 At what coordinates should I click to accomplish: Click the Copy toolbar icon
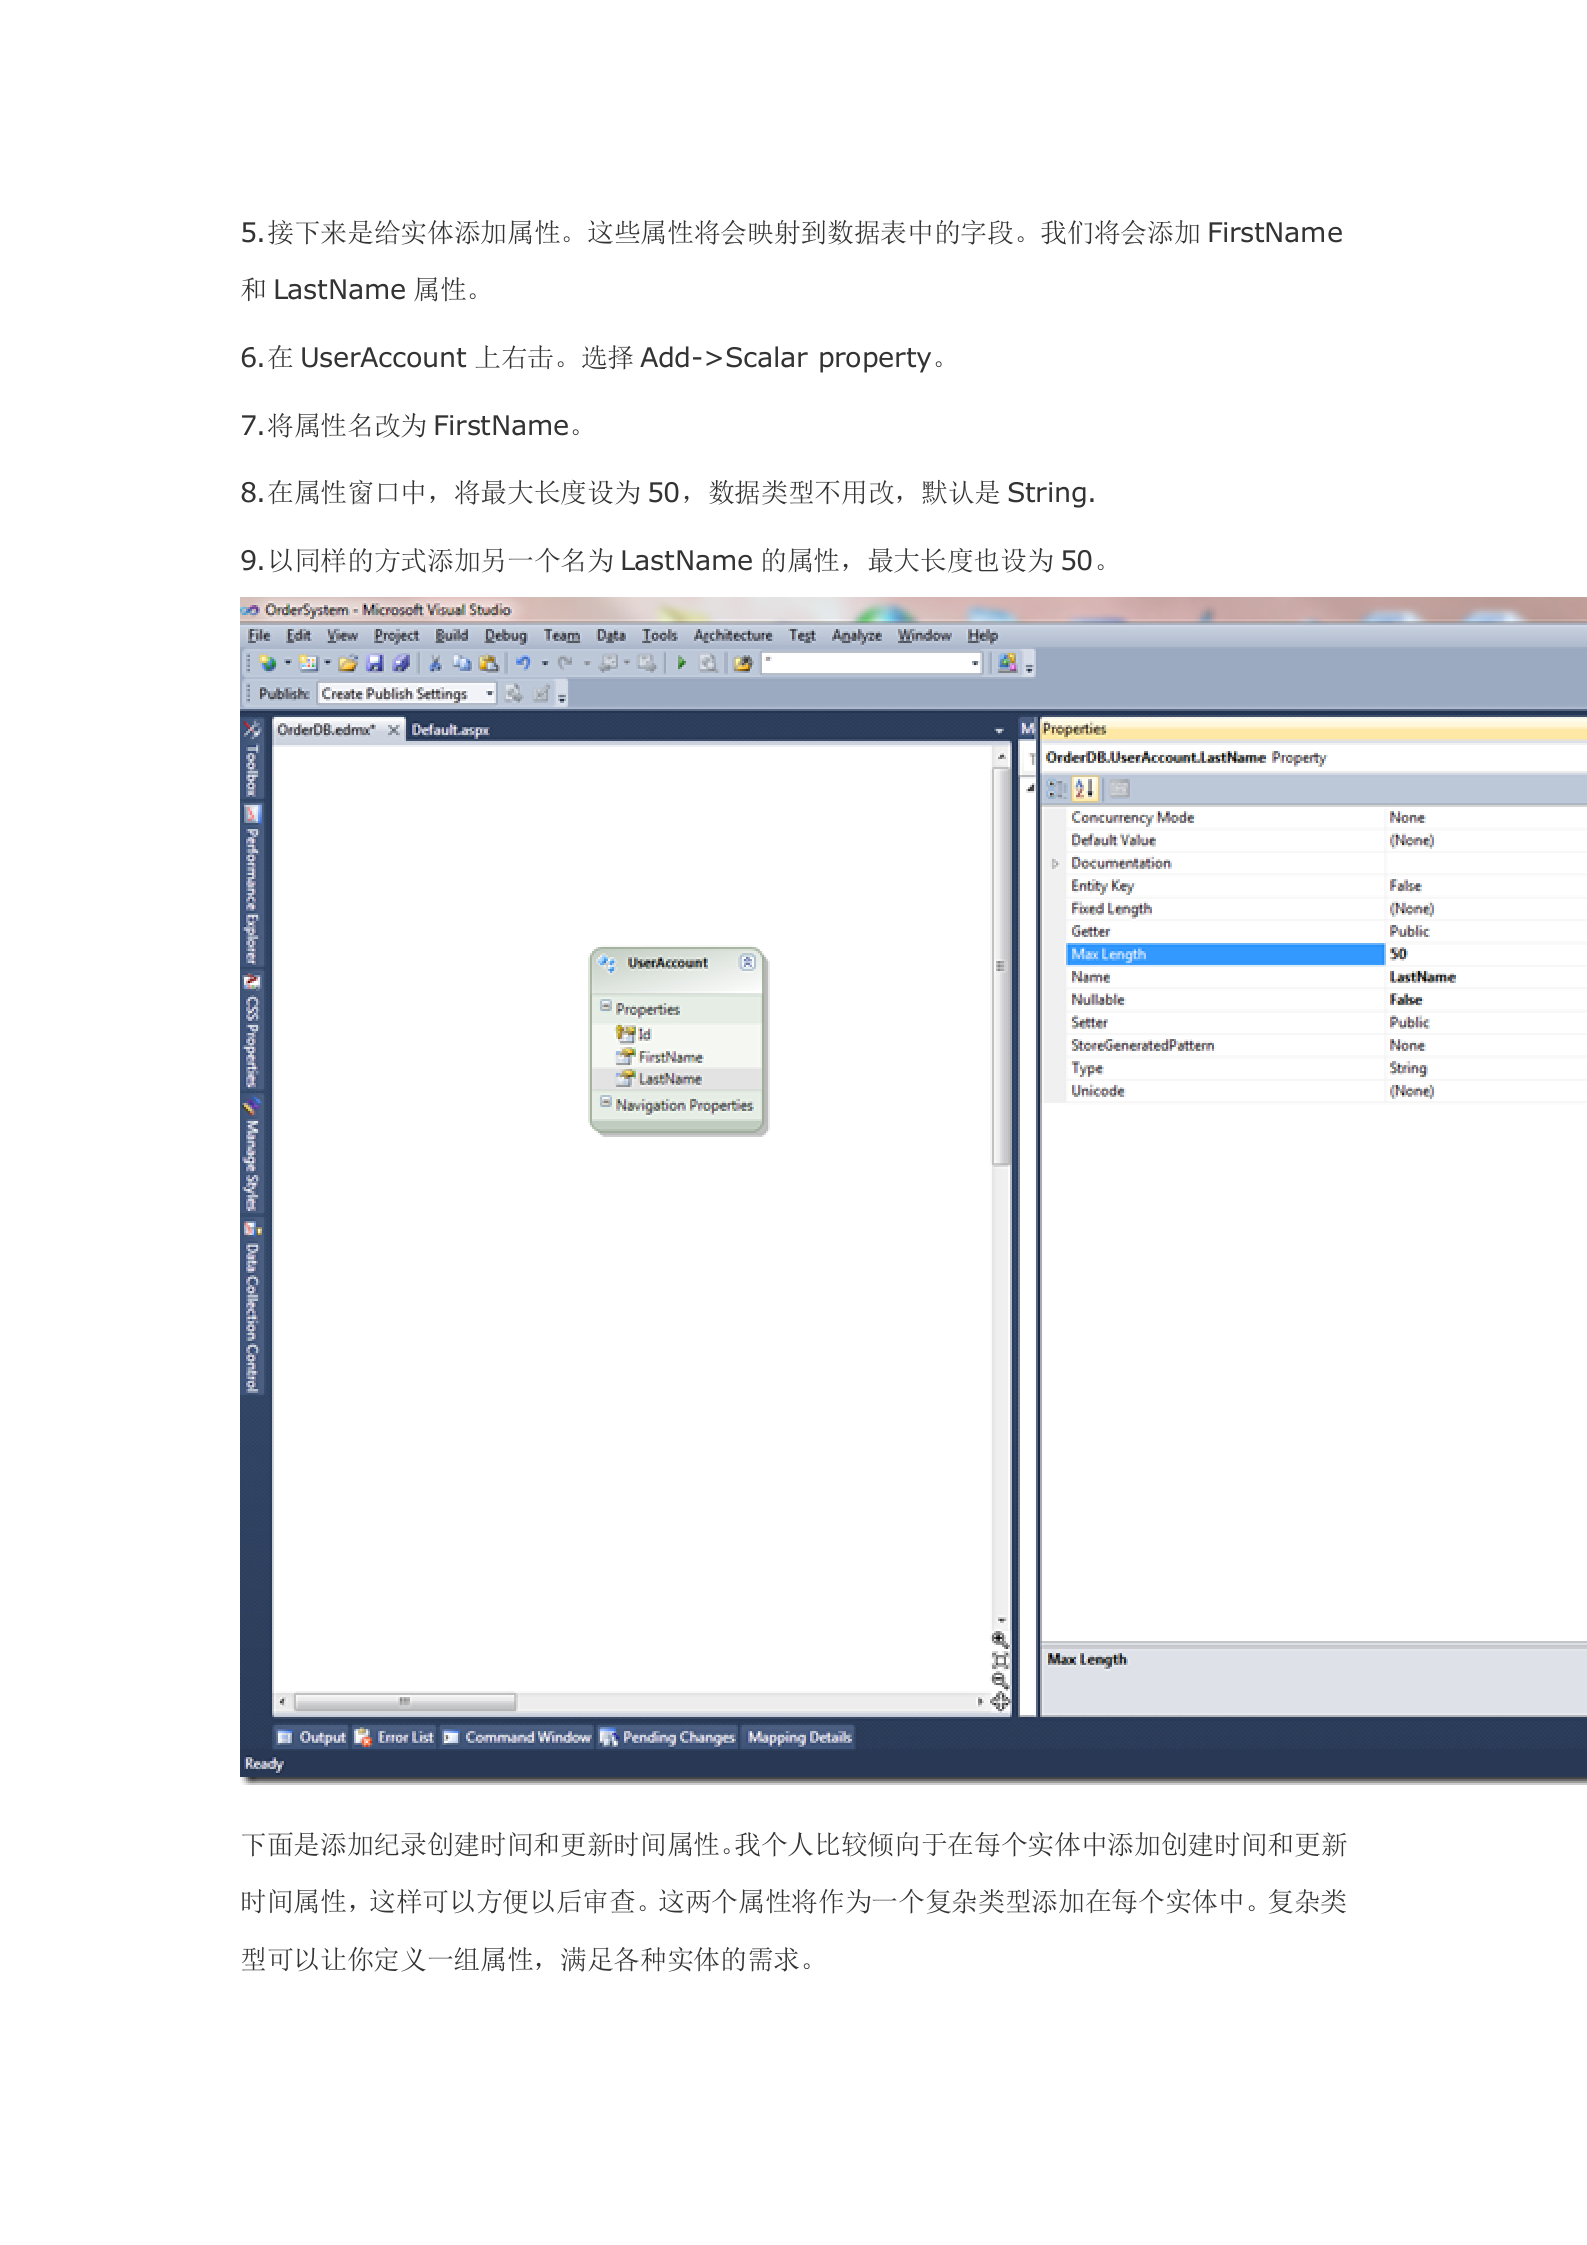click(x=462, y=663)
